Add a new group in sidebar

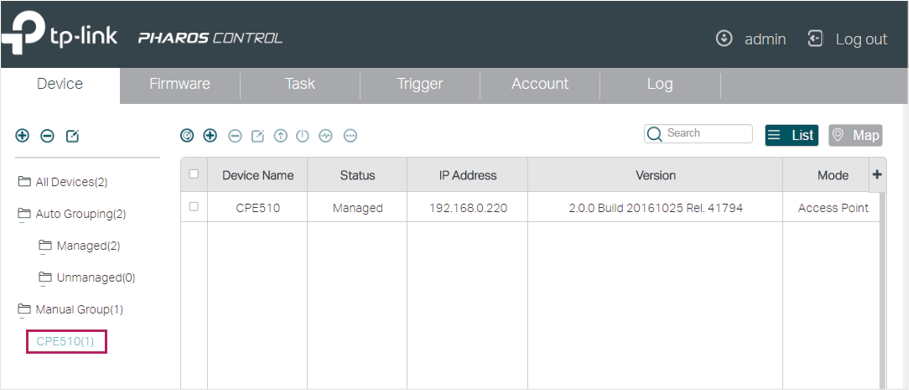click(x=21, y=136)
